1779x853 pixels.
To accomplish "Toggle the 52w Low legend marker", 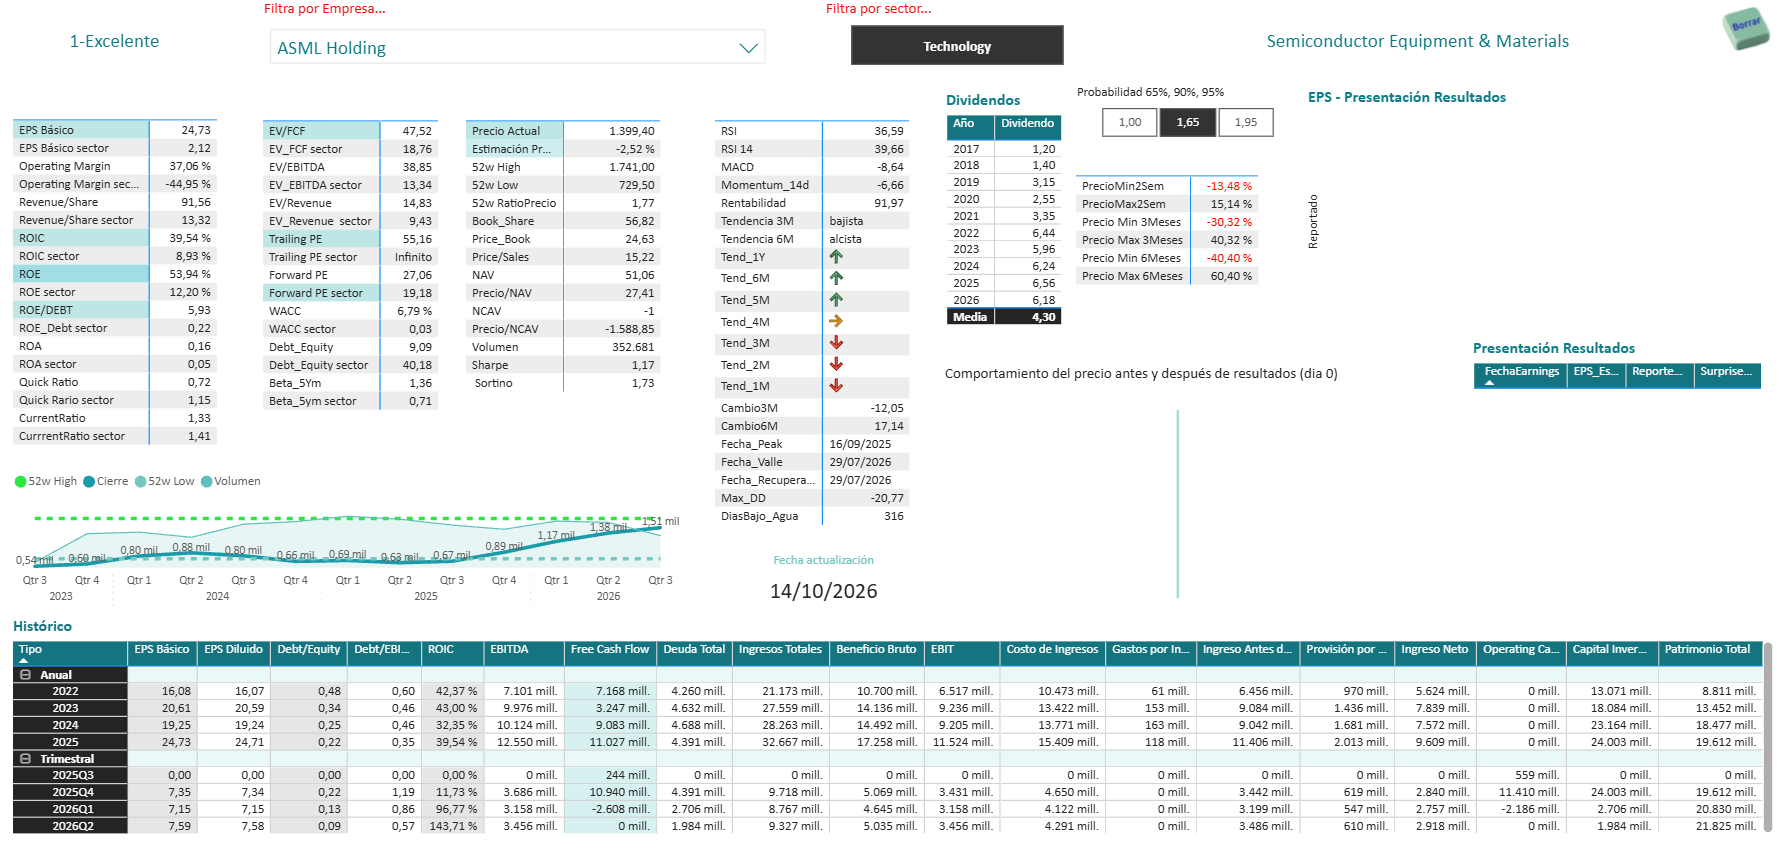I will [141, 482].
